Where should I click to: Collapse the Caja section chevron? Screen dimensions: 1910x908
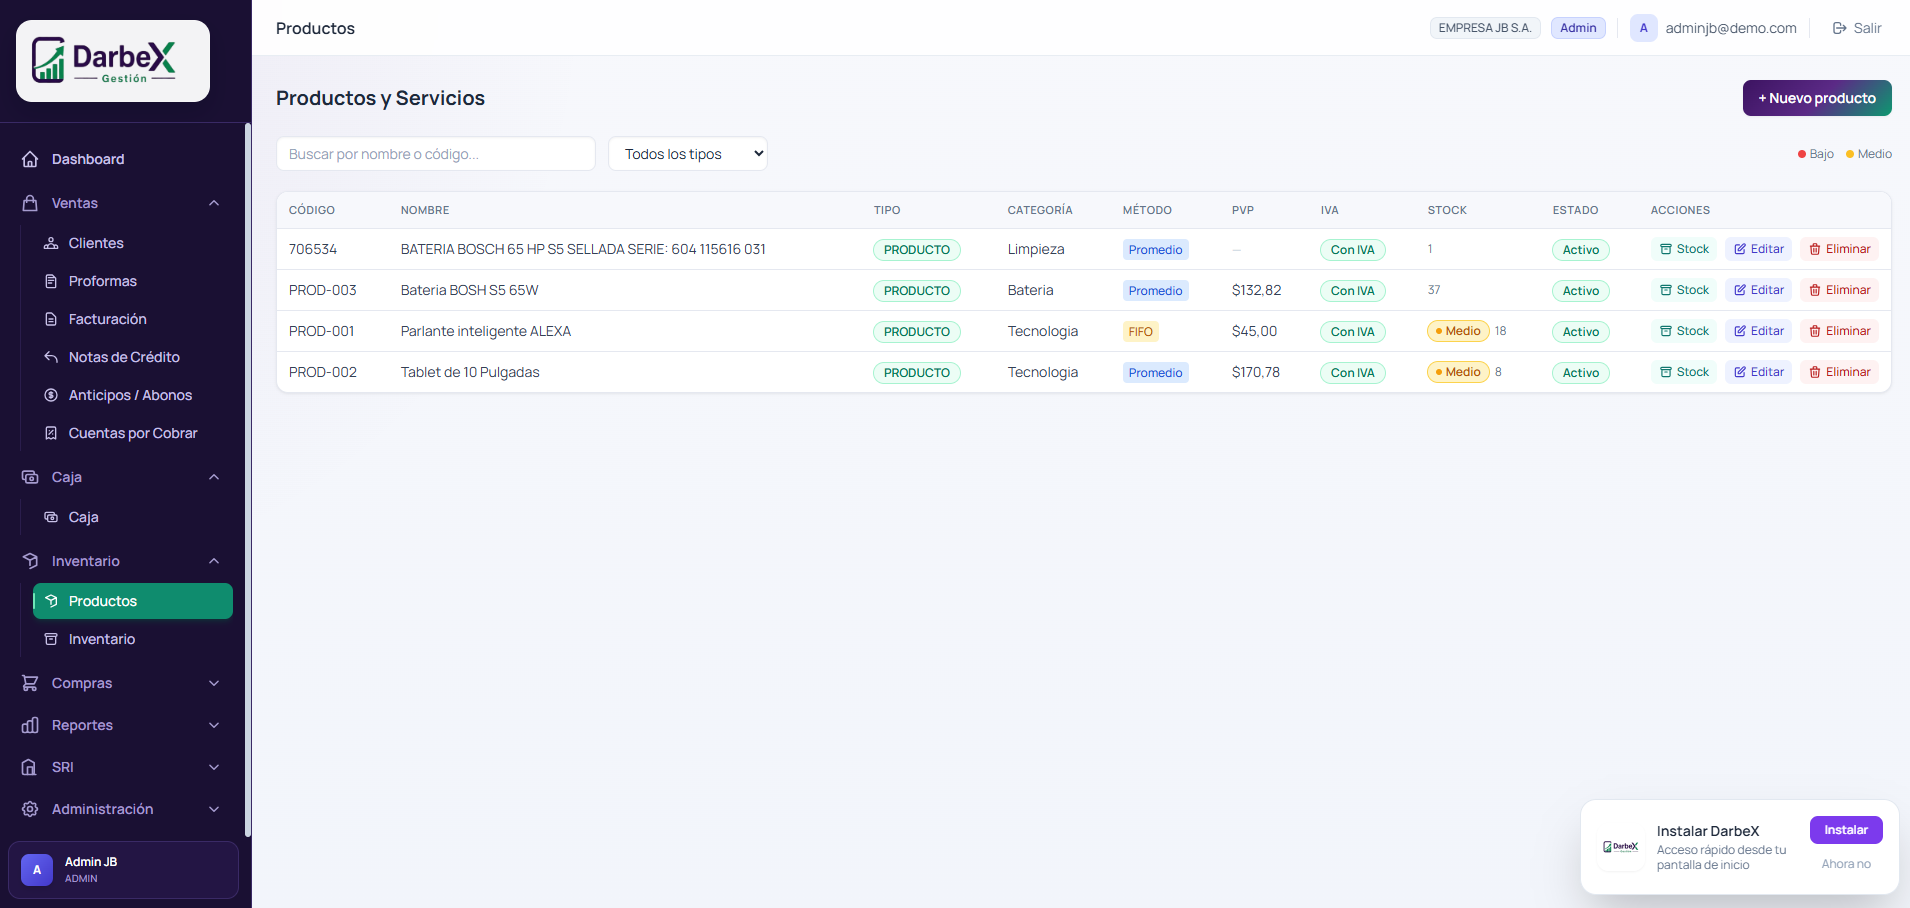tap(214, 477)
